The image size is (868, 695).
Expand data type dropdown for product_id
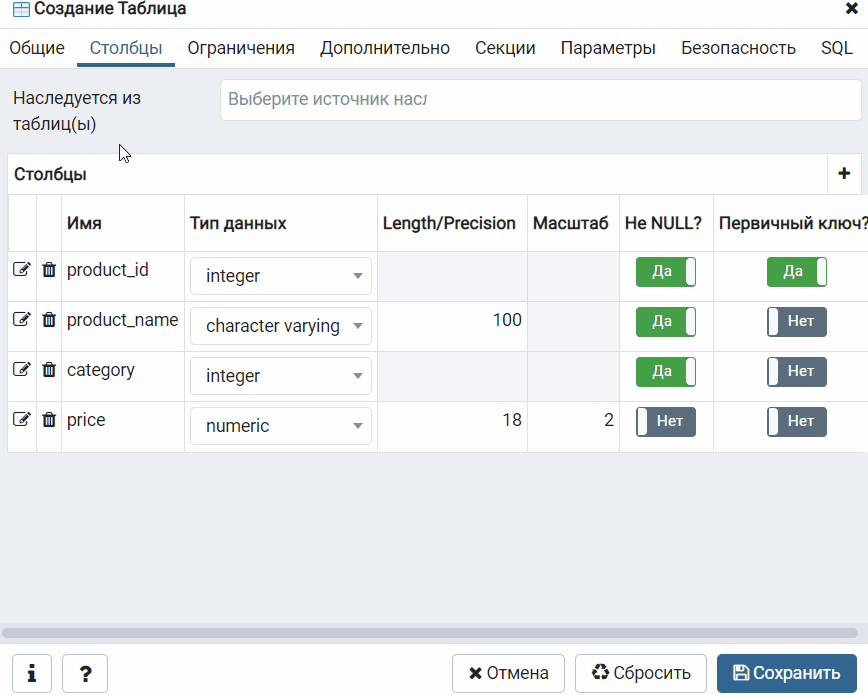[x=281, y=276]
